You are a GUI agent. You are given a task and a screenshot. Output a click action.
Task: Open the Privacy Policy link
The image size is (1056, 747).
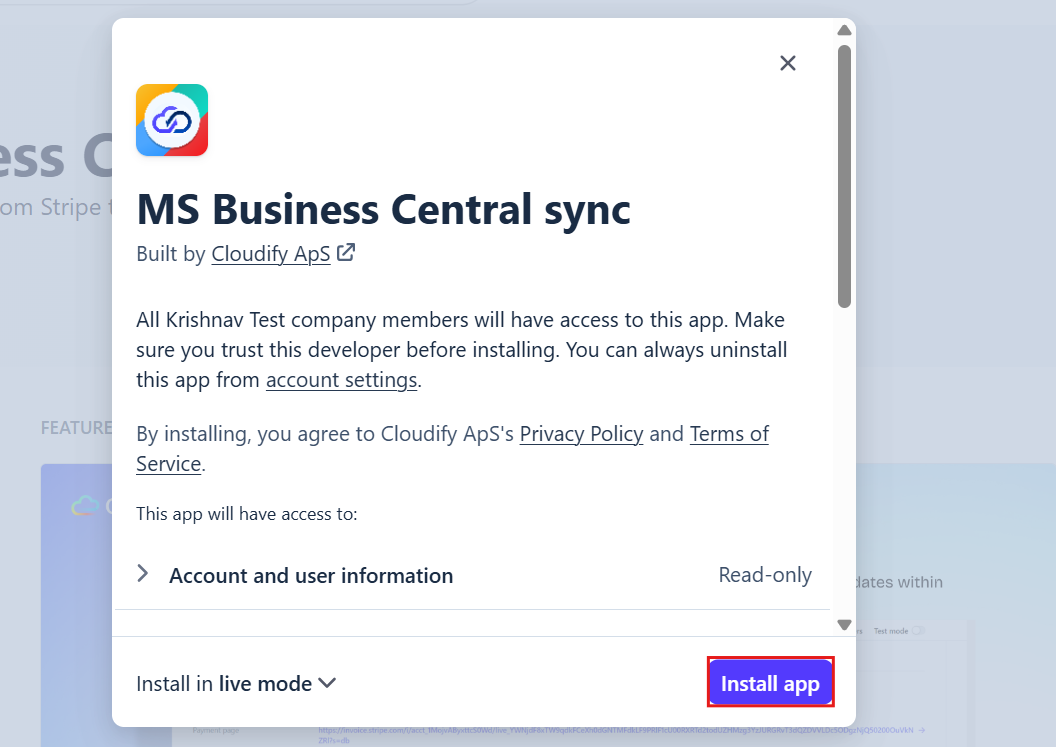point(581,434)
